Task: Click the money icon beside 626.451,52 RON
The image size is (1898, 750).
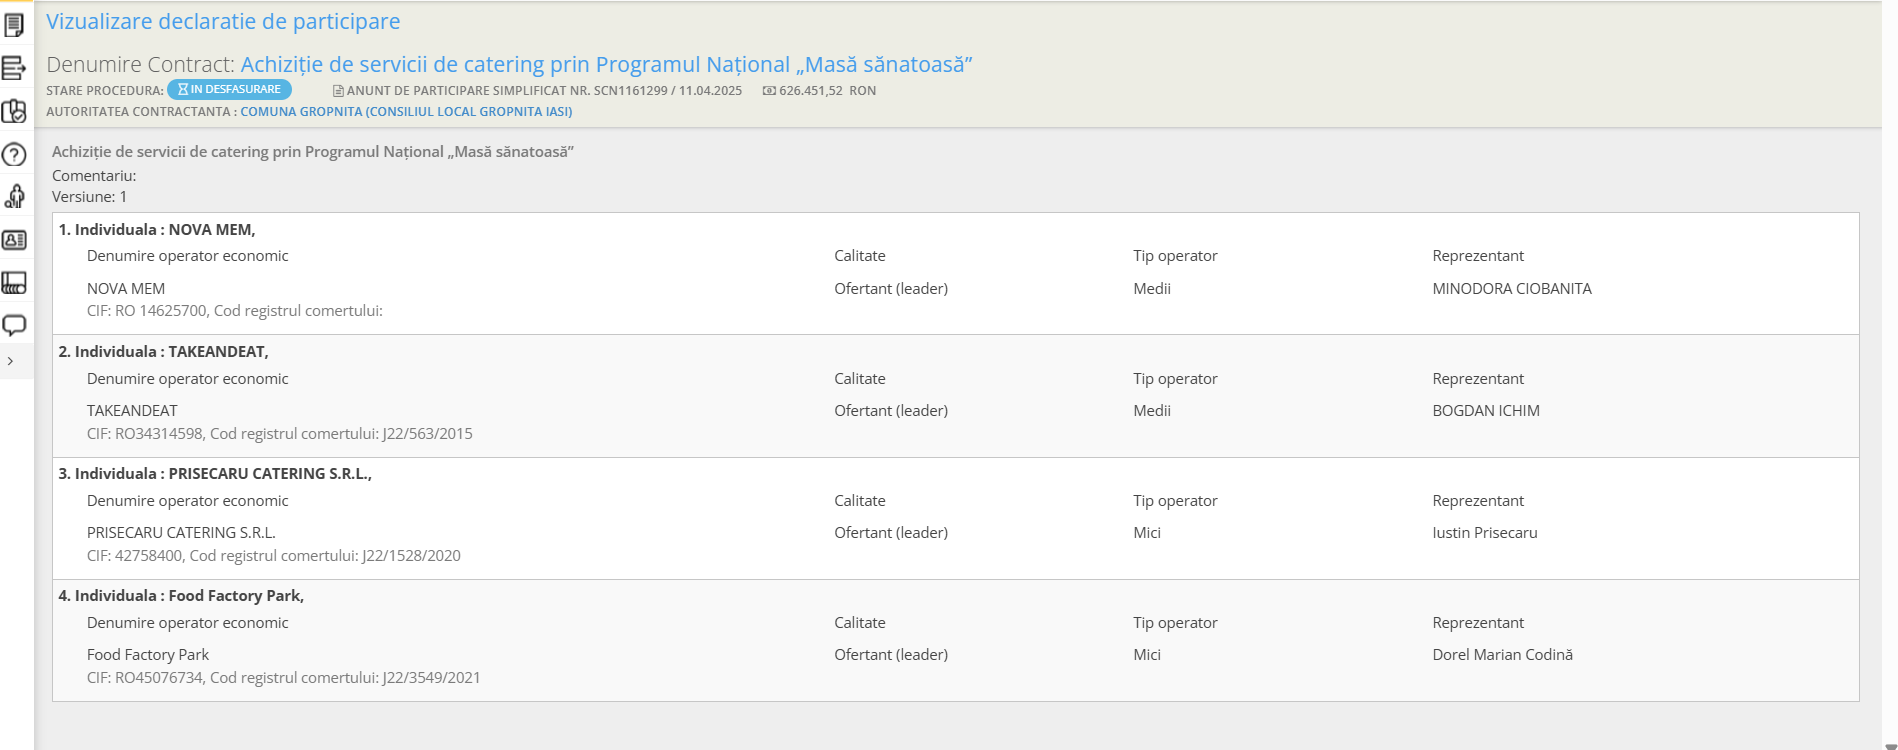Action: click(x=769, y=91)
